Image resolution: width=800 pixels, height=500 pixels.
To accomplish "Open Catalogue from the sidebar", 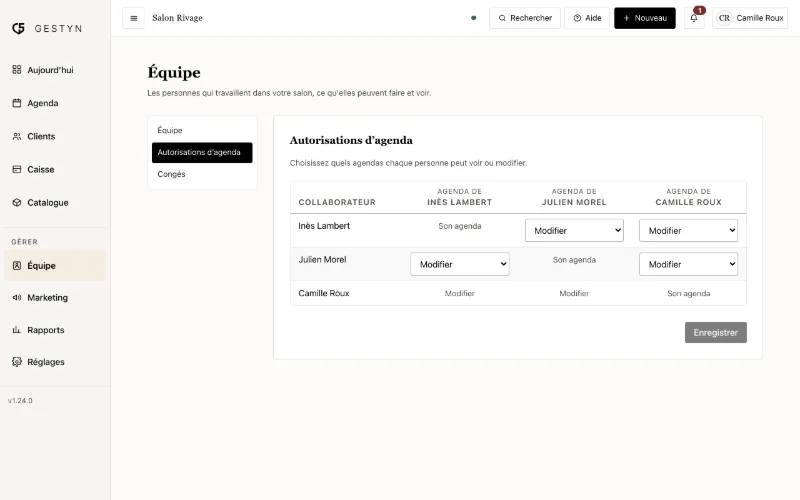I will point(55,203).
